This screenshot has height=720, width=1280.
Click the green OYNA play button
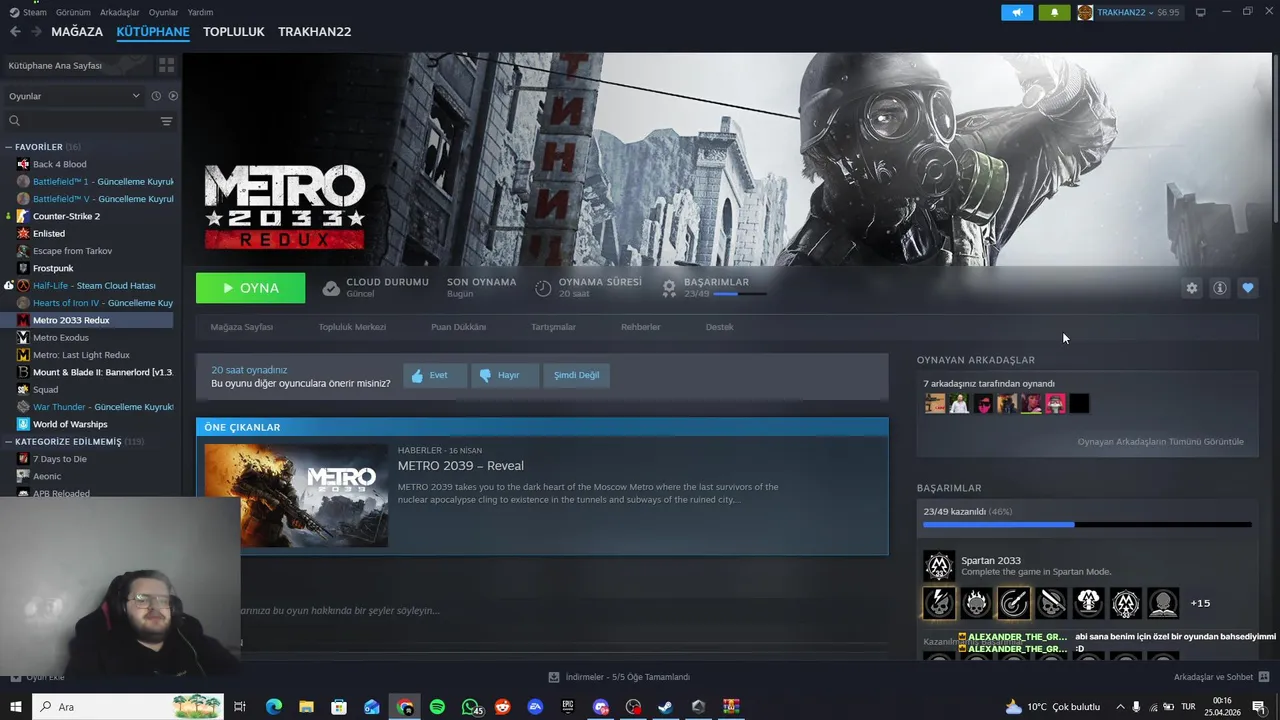coord(251,288)
